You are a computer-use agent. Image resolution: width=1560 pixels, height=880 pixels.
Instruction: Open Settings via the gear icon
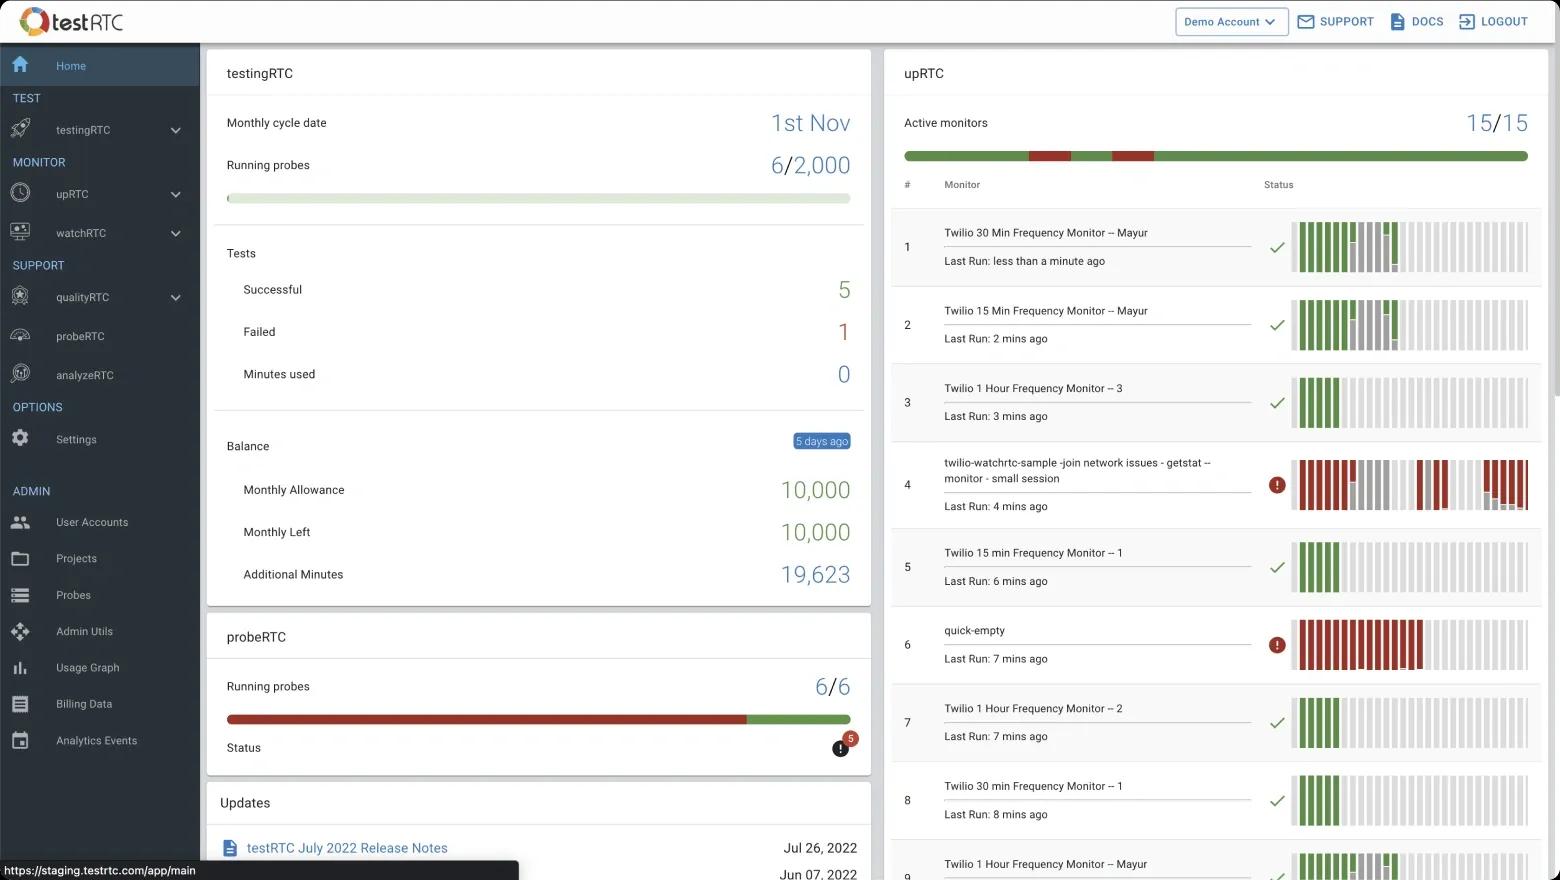point(20,438)
